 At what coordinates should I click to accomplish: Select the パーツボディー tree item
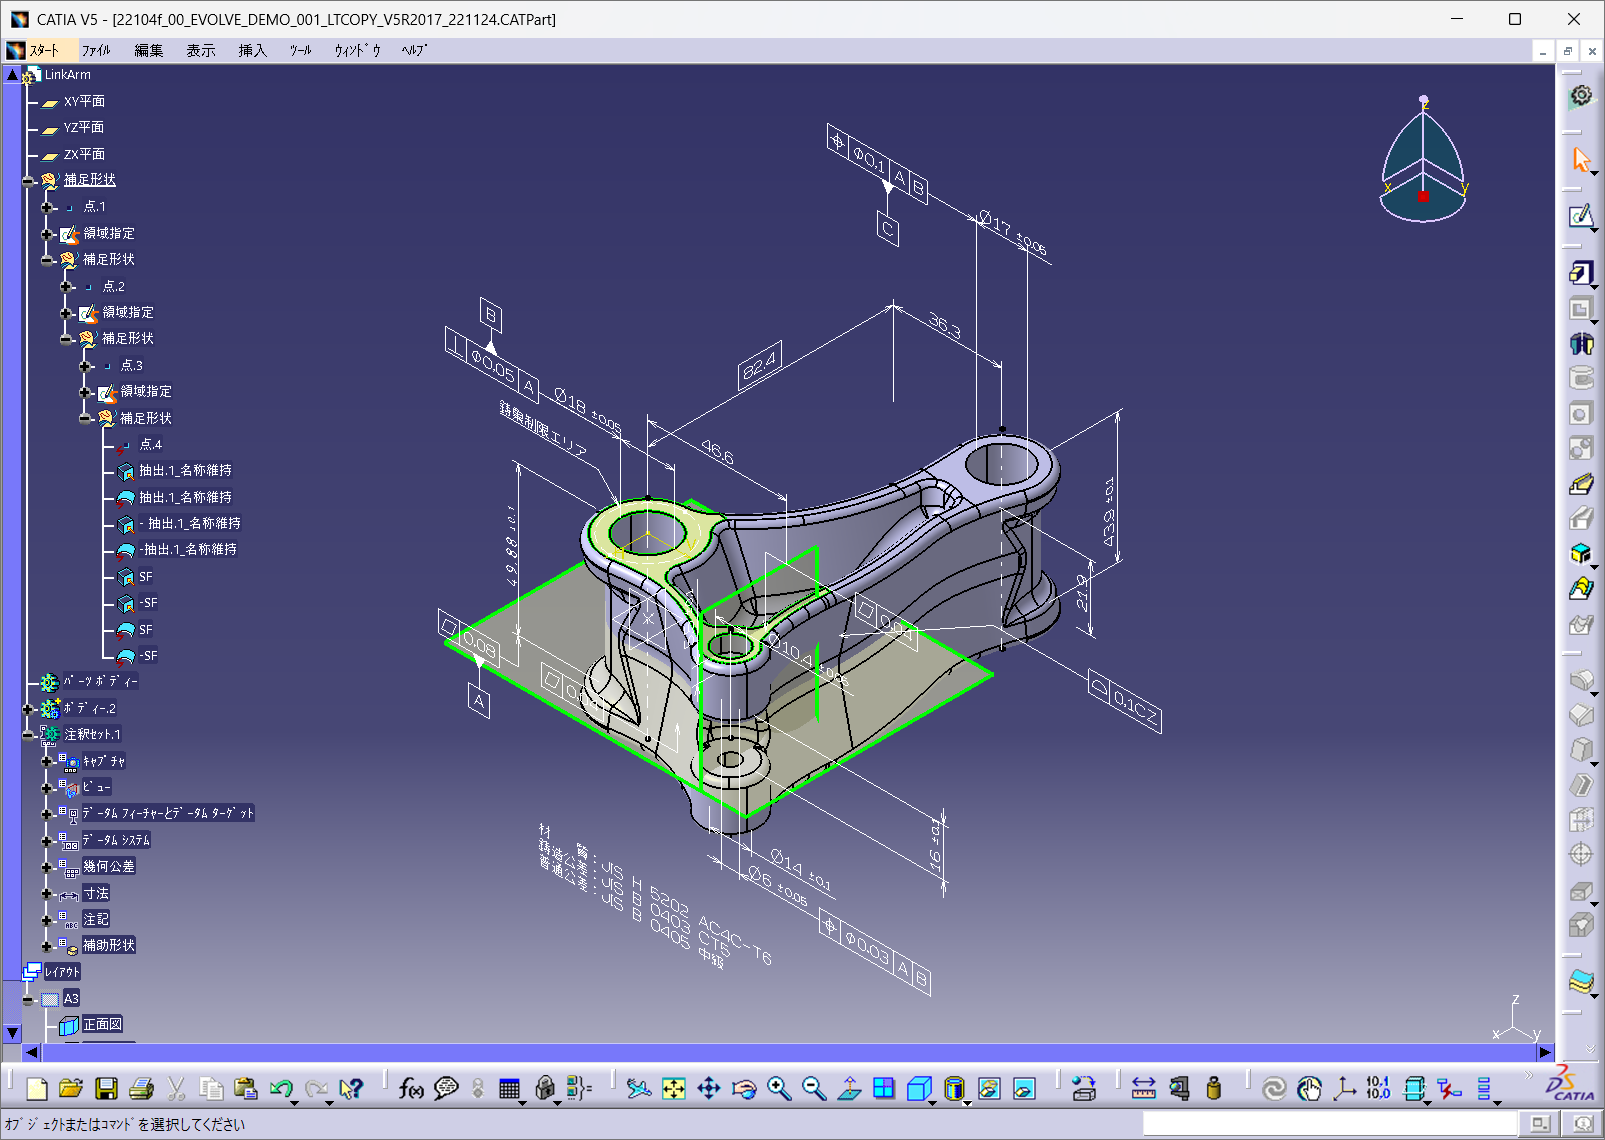[x=100, y=682]
